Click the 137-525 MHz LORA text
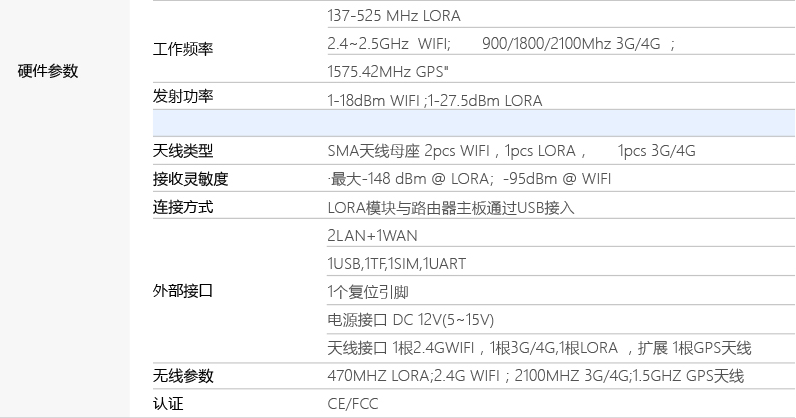The height and width of the screenshot is (418, 796). tap(394, 17)
